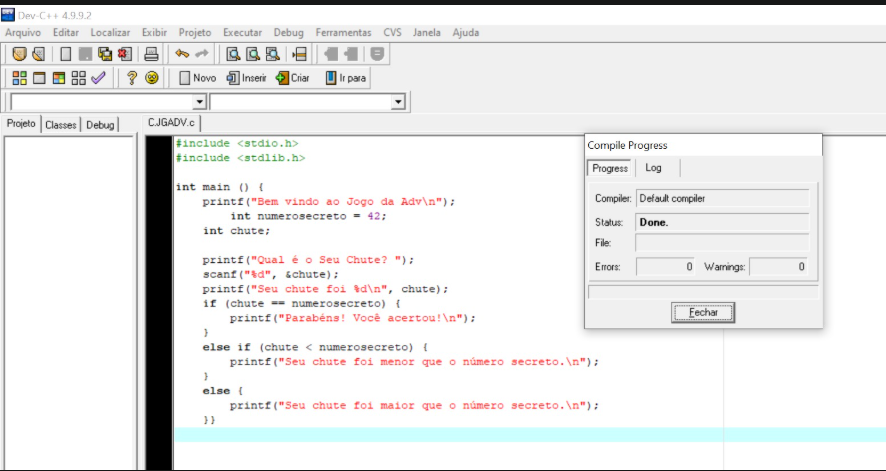The height and width of the screenshot is (471, 886).
Task: Click the Criar toolbar button
Action: coord(293,78)
